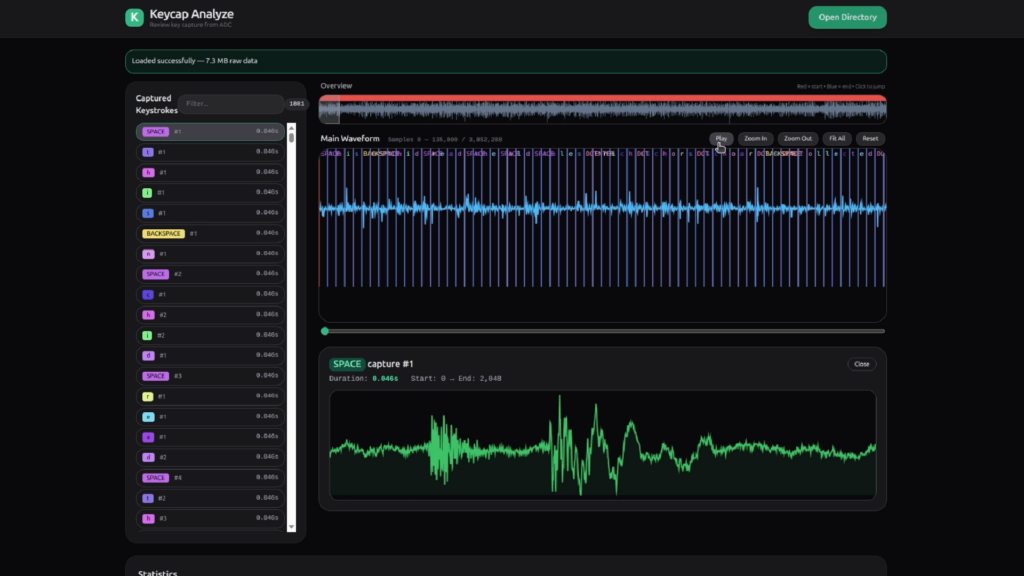
Task: Open Directory to load capture data
Action: [x=847, y=18]
